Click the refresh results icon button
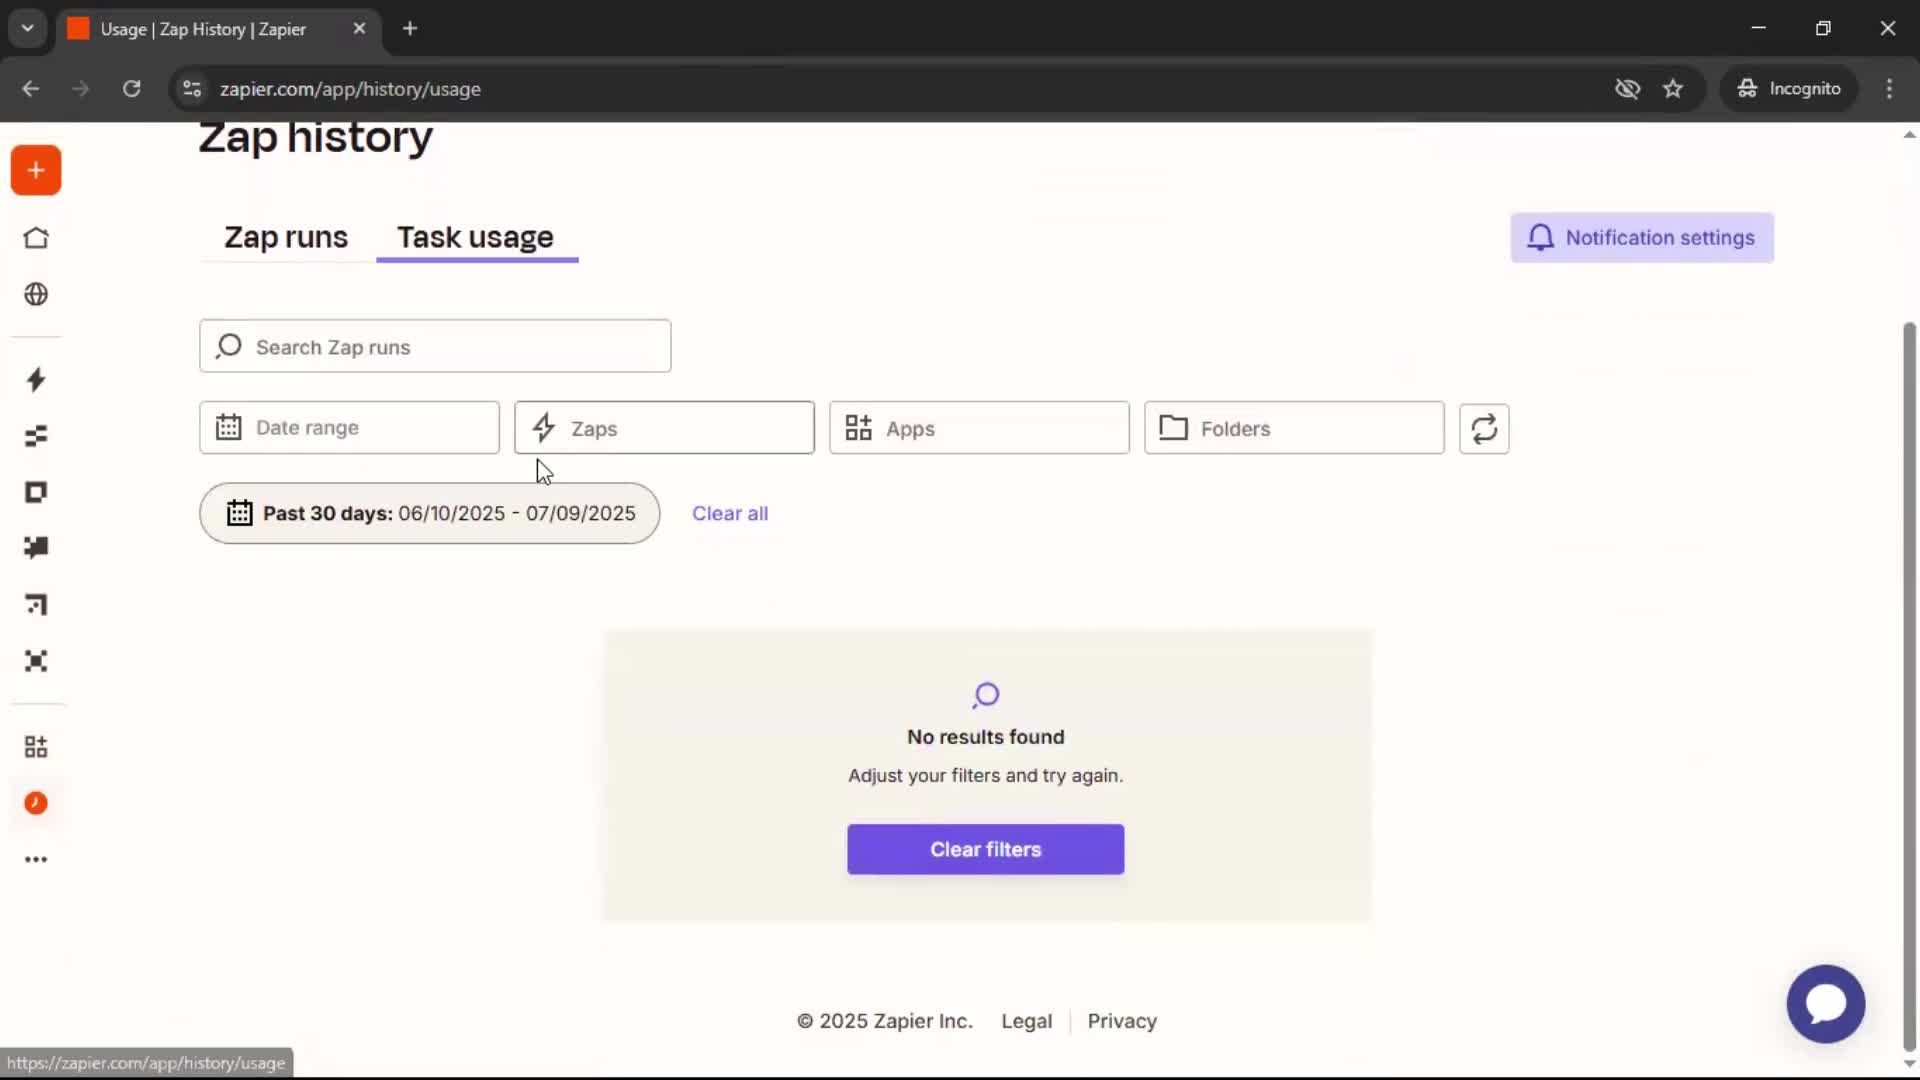Screen dimensions: 1920x1080 (1484, 428)
